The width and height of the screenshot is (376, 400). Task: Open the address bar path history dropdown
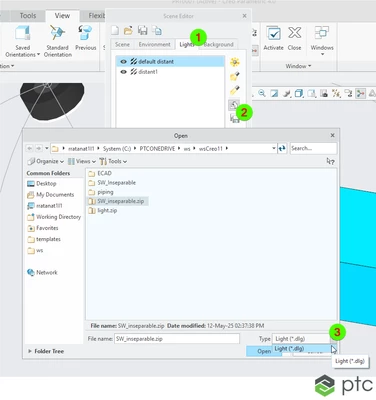tap(274, 148)
